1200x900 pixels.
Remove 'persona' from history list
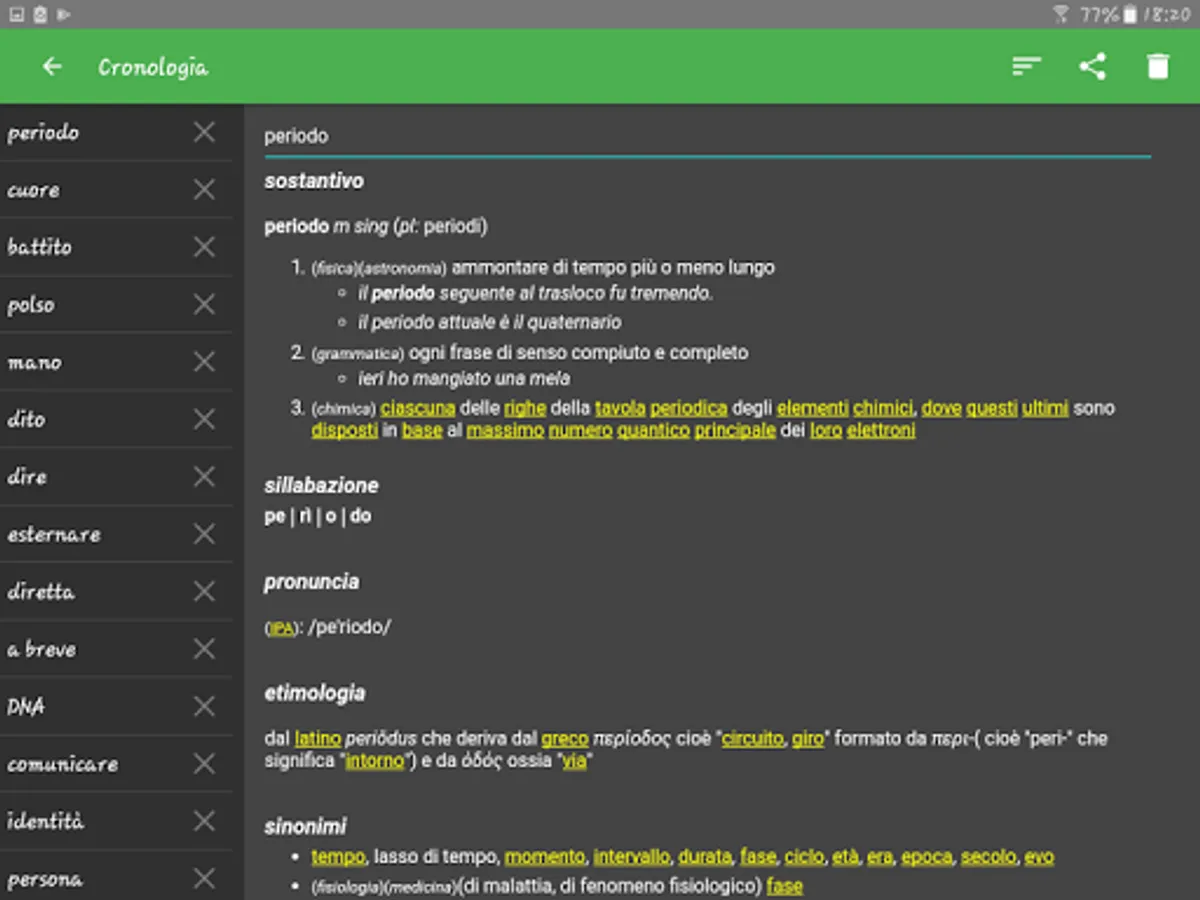(204, 879)
